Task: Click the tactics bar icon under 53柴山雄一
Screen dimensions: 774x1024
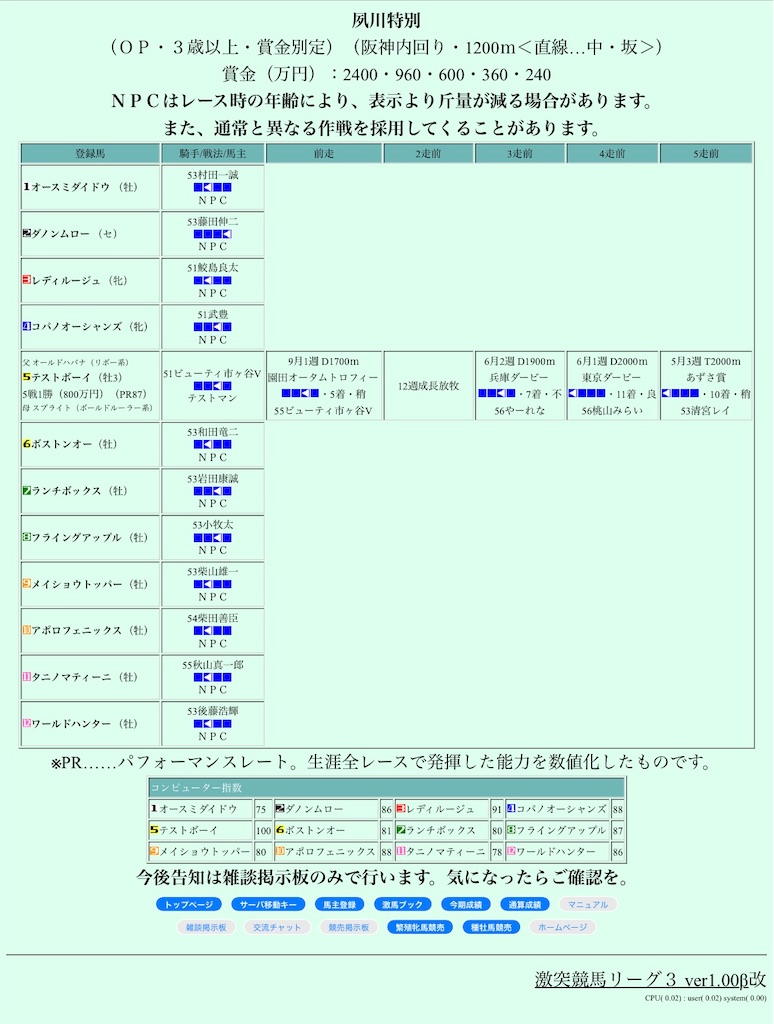Action: 212,584
